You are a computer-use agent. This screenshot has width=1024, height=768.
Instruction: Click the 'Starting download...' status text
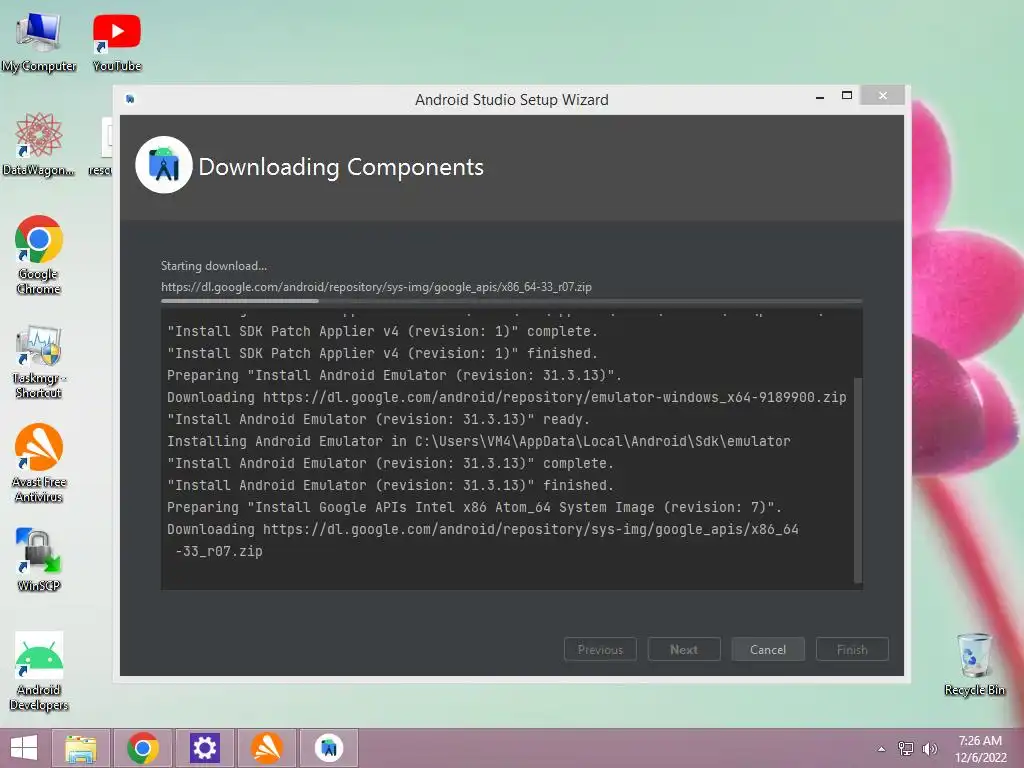[x=214, y=266]
